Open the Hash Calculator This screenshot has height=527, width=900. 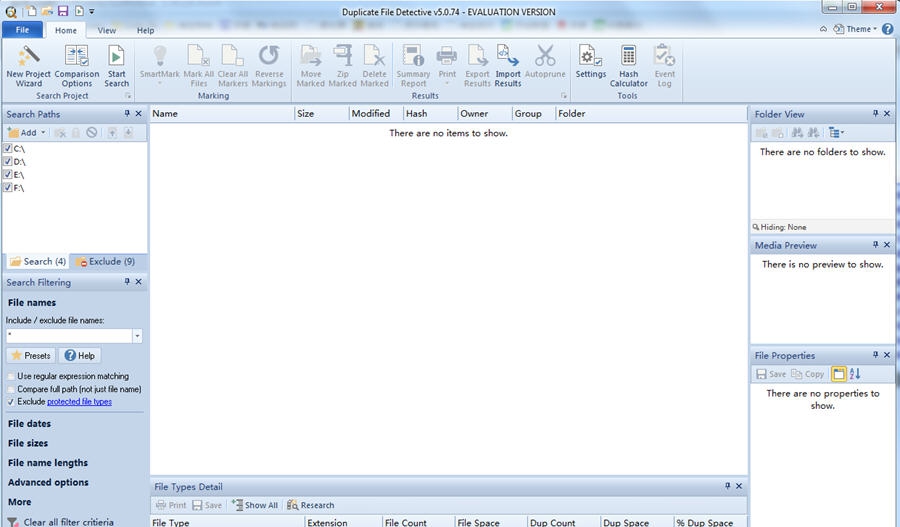(629, 66)
